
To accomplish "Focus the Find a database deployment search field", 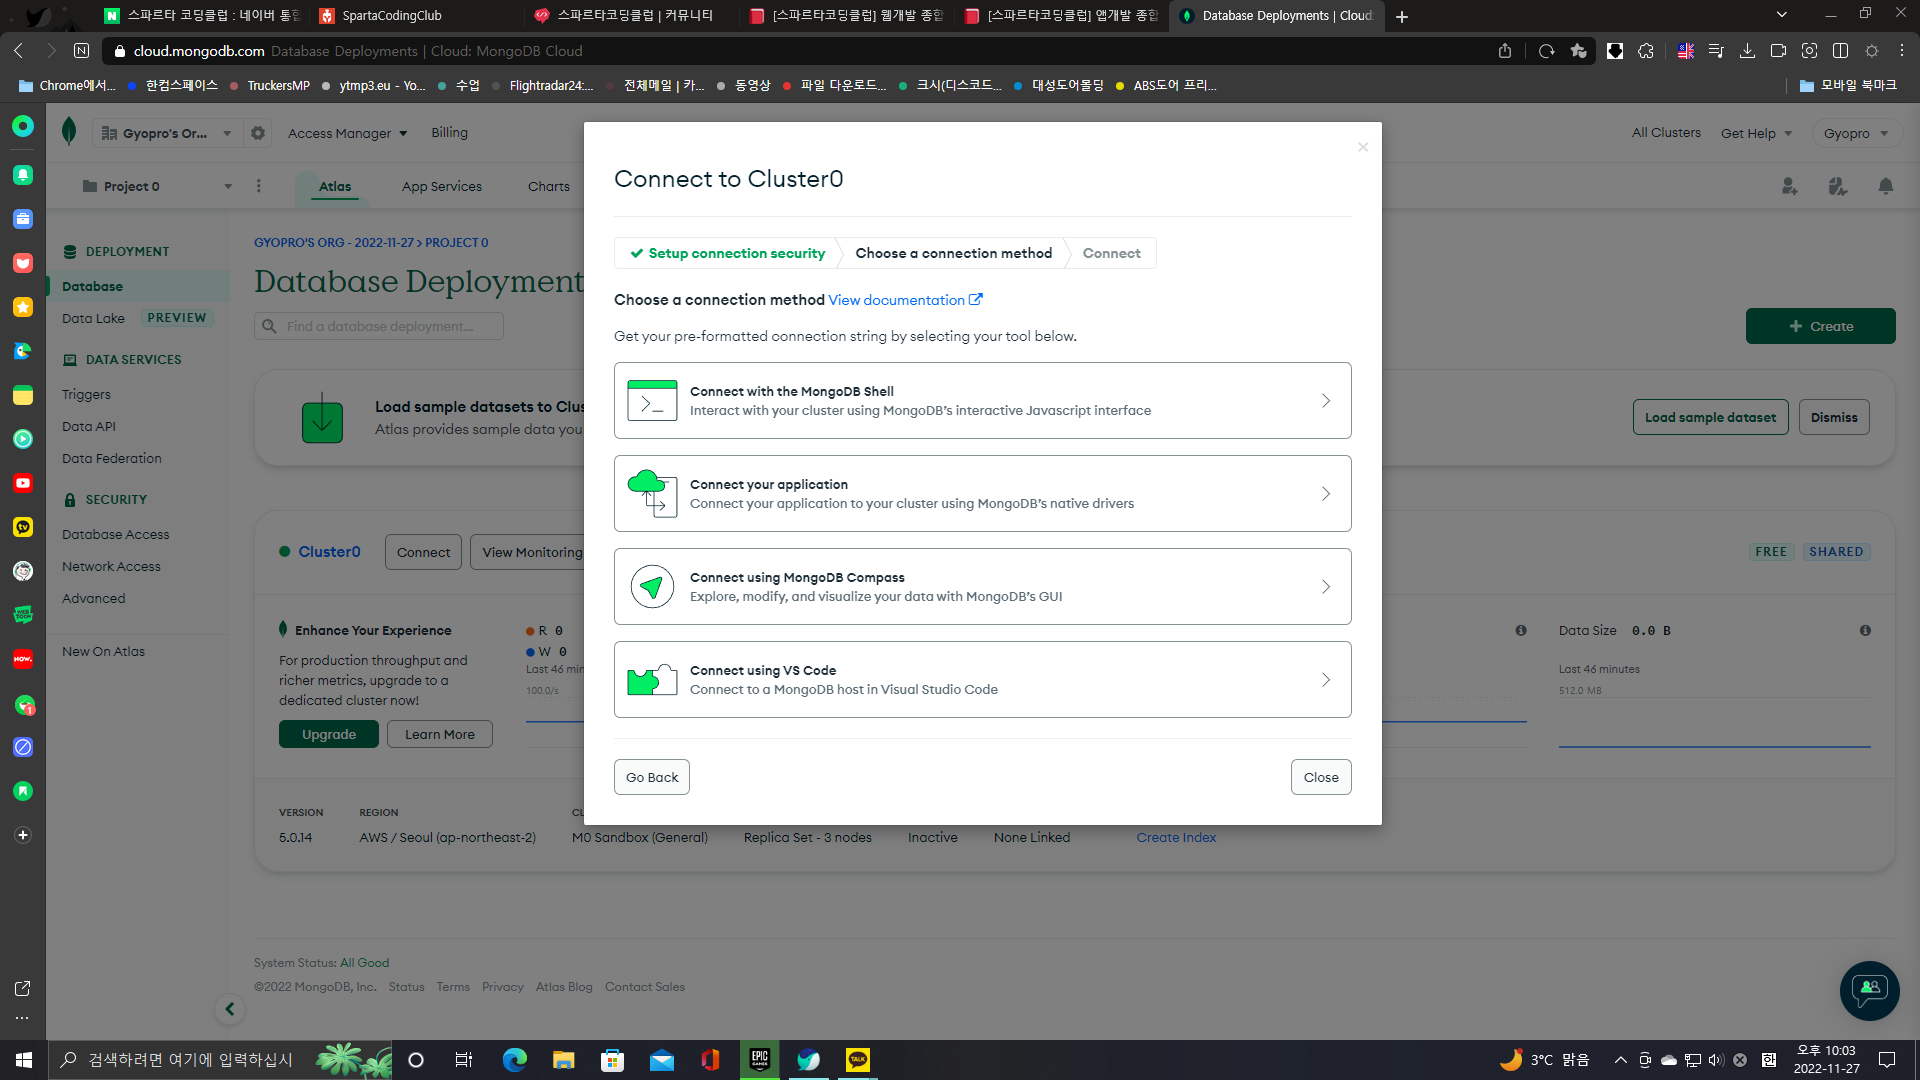I will click(x=379, y=326).
